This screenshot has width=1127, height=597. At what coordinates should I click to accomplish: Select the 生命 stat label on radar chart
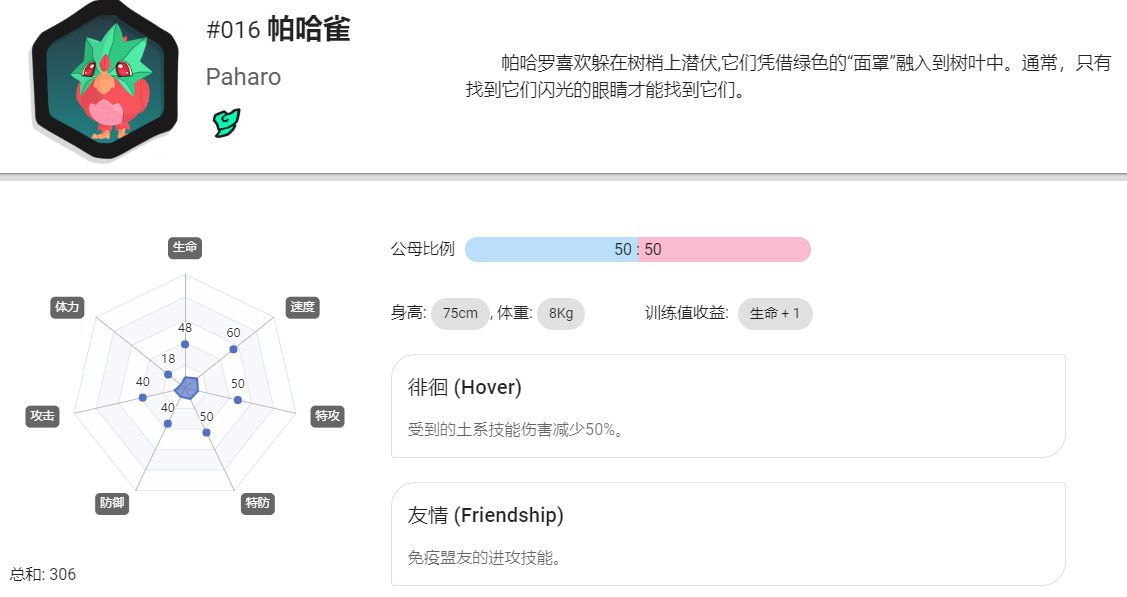185,248
